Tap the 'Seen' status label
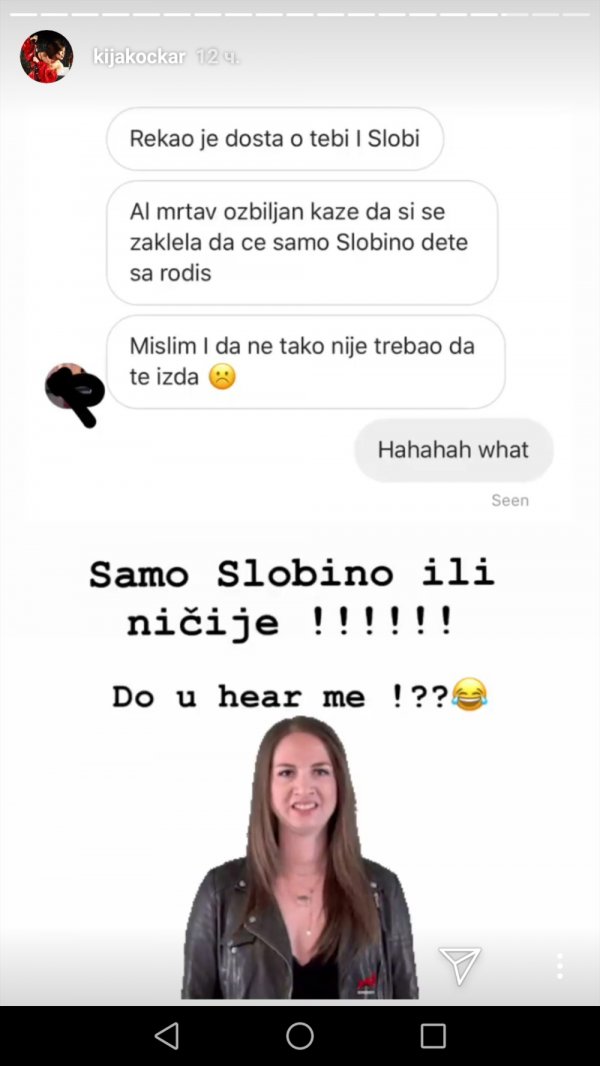600x1066 pixels. [510, 500]
